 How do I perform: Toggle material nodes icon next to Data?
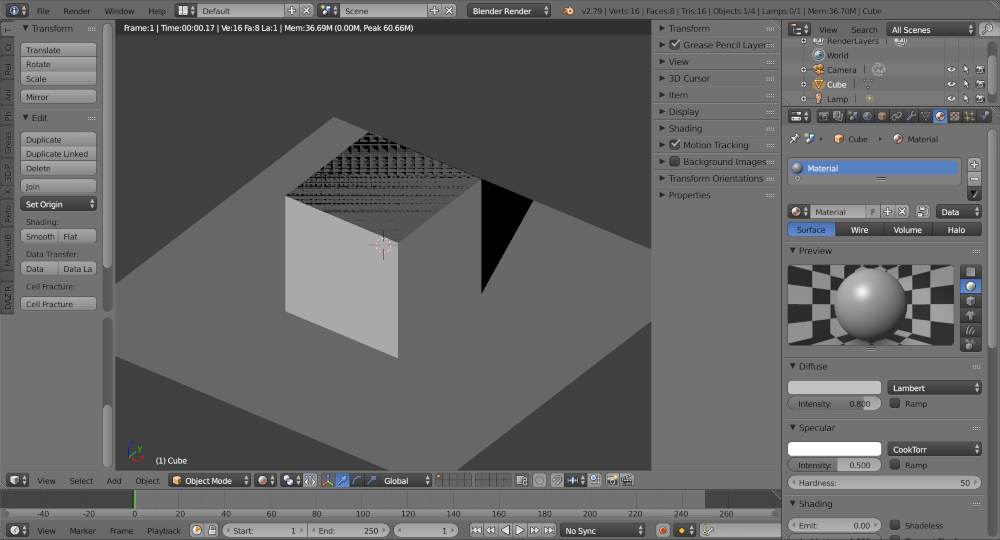(922, 212)
